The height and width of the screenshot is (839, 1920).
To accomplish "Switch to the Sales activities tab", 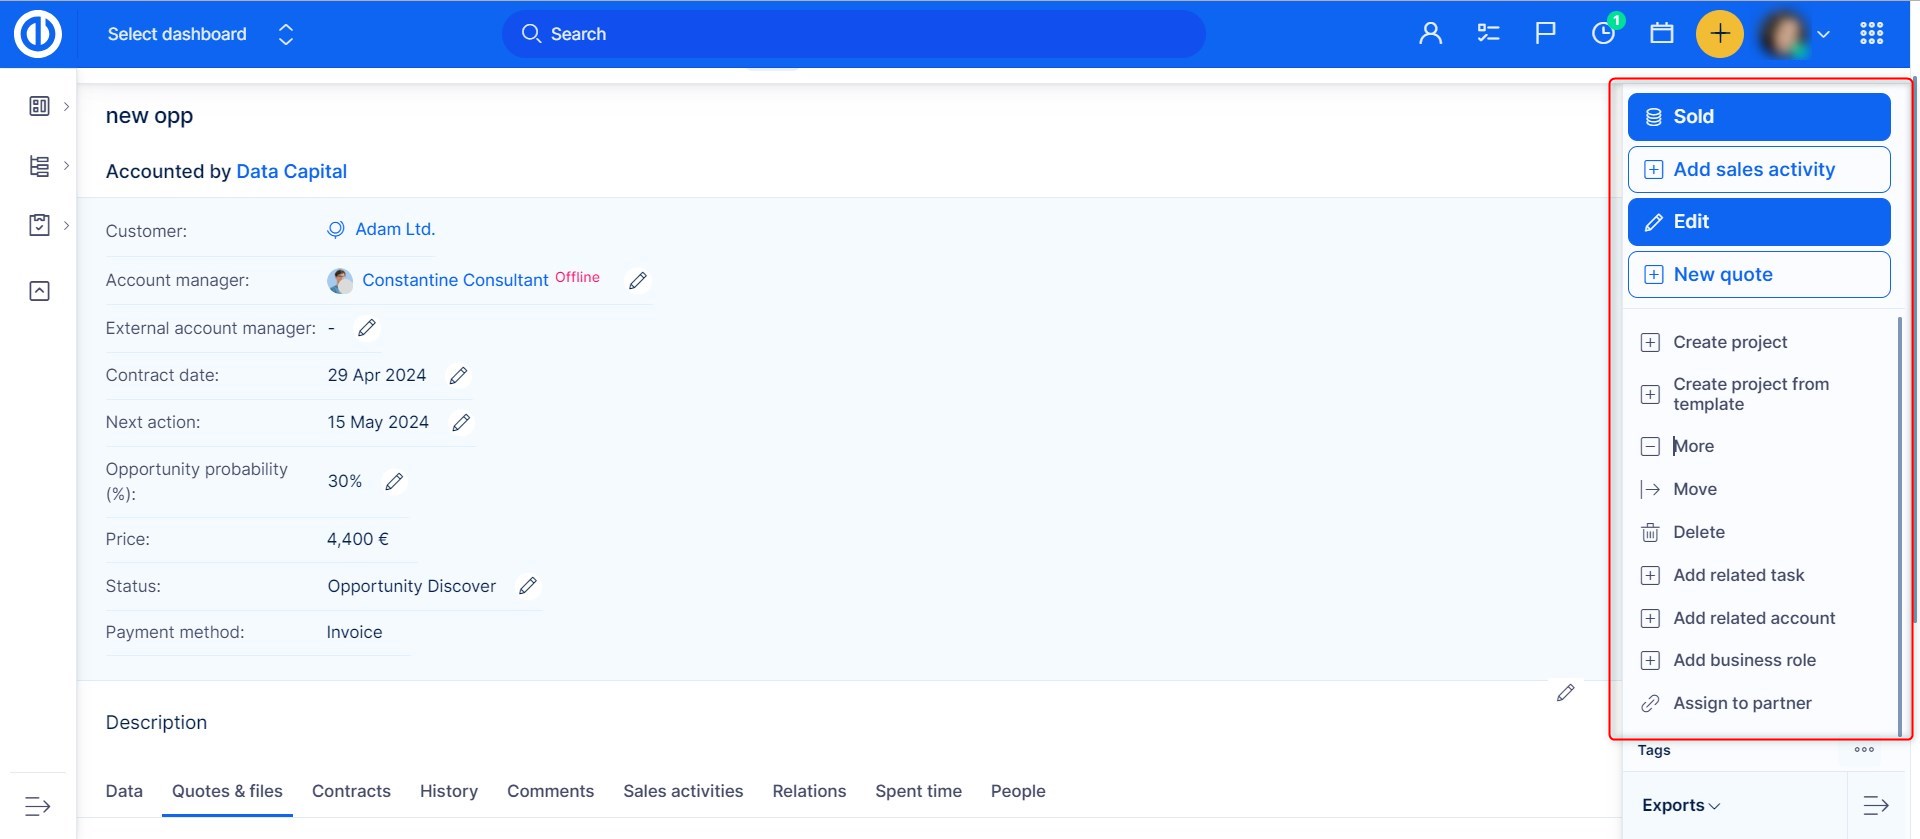I will pos(683,791).
